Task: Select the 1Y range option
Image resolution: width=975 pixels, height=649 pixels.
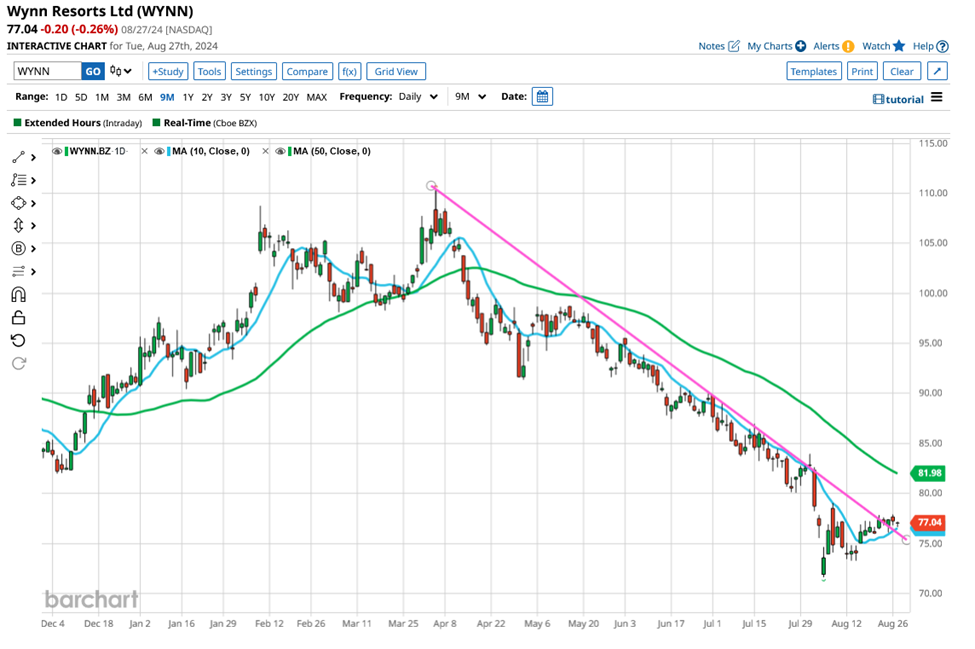Action: coord(188,97)
